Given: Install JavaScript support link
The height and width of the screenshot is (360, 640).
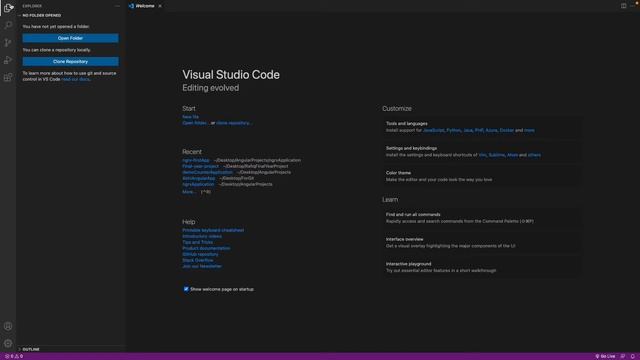Looking at the screenshot, I should 433,130.
